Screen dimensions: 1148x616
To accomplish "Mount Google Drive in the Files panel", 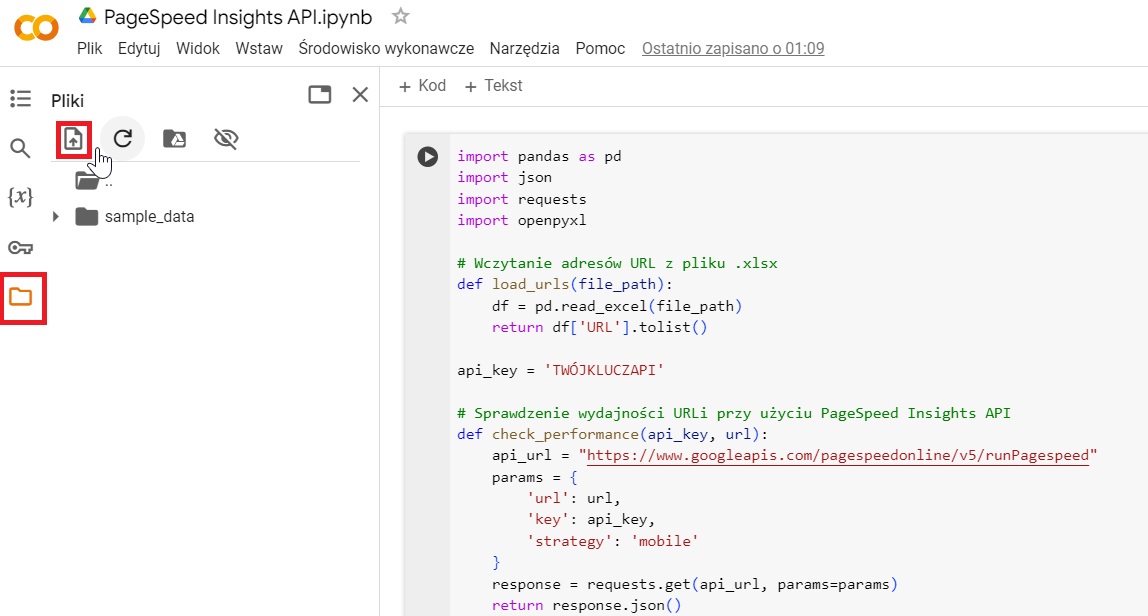I will point(174,138).
